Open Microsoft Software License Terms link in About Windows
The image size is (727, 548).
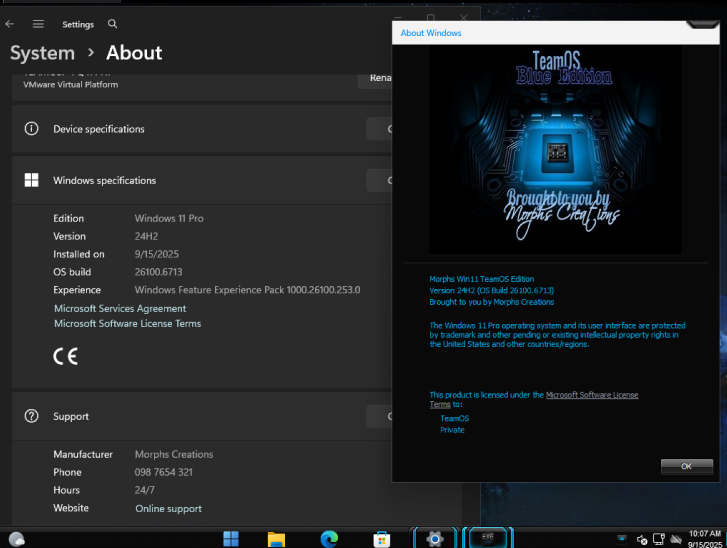pos(592,395)
